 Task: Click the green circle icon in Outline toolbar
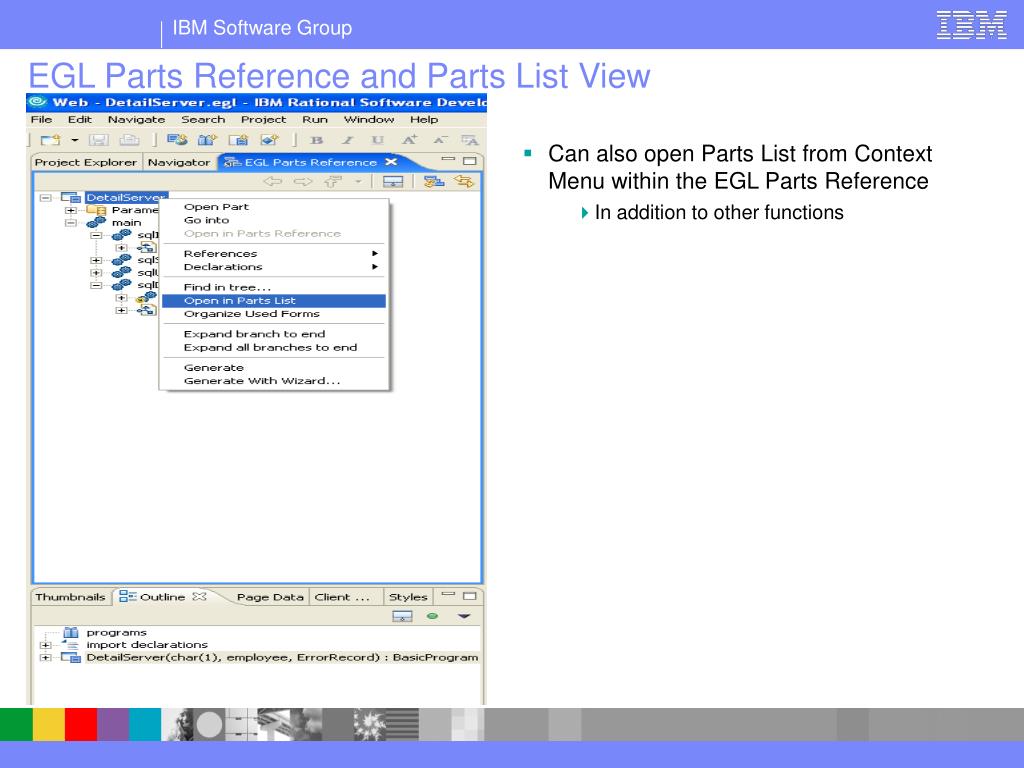pyautogui.click(x=432, y=616)
